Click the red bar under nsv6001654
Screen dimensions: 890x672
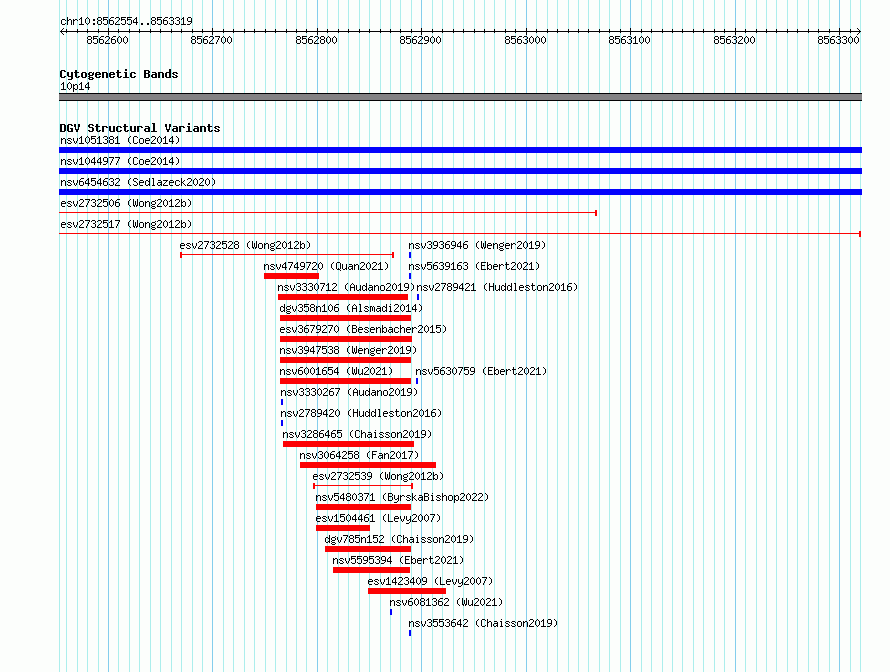click(345, 381)
